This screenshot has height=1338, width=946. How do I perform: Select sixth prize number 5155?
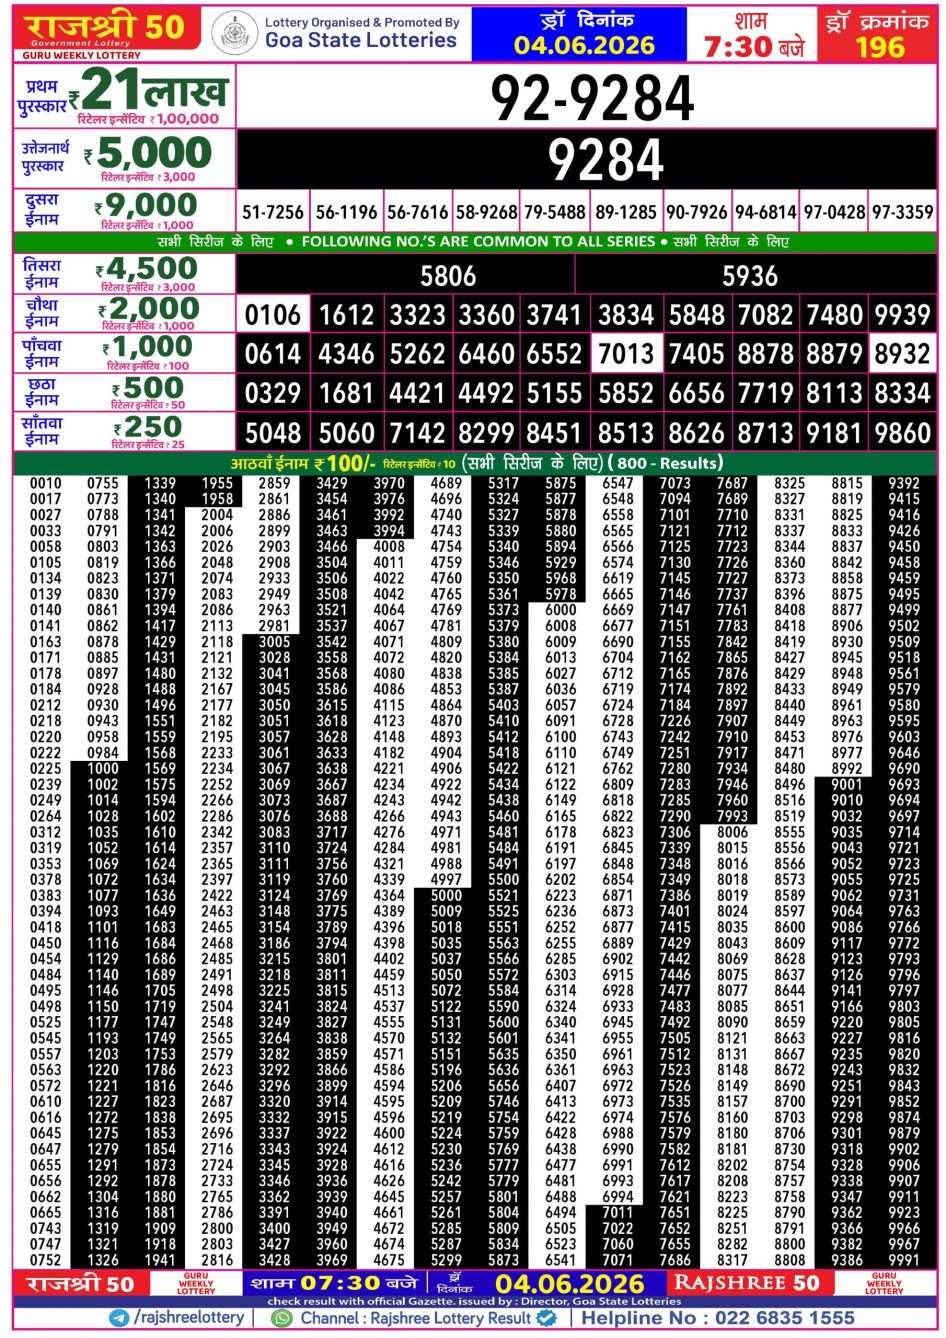[x=555, y=393]
